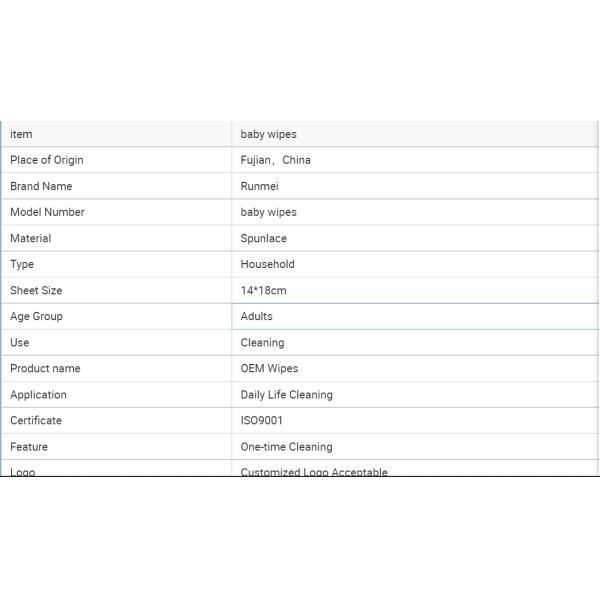Click the 'item' label cell
Viewport: 600px width, 600px height.
(22, 134)
